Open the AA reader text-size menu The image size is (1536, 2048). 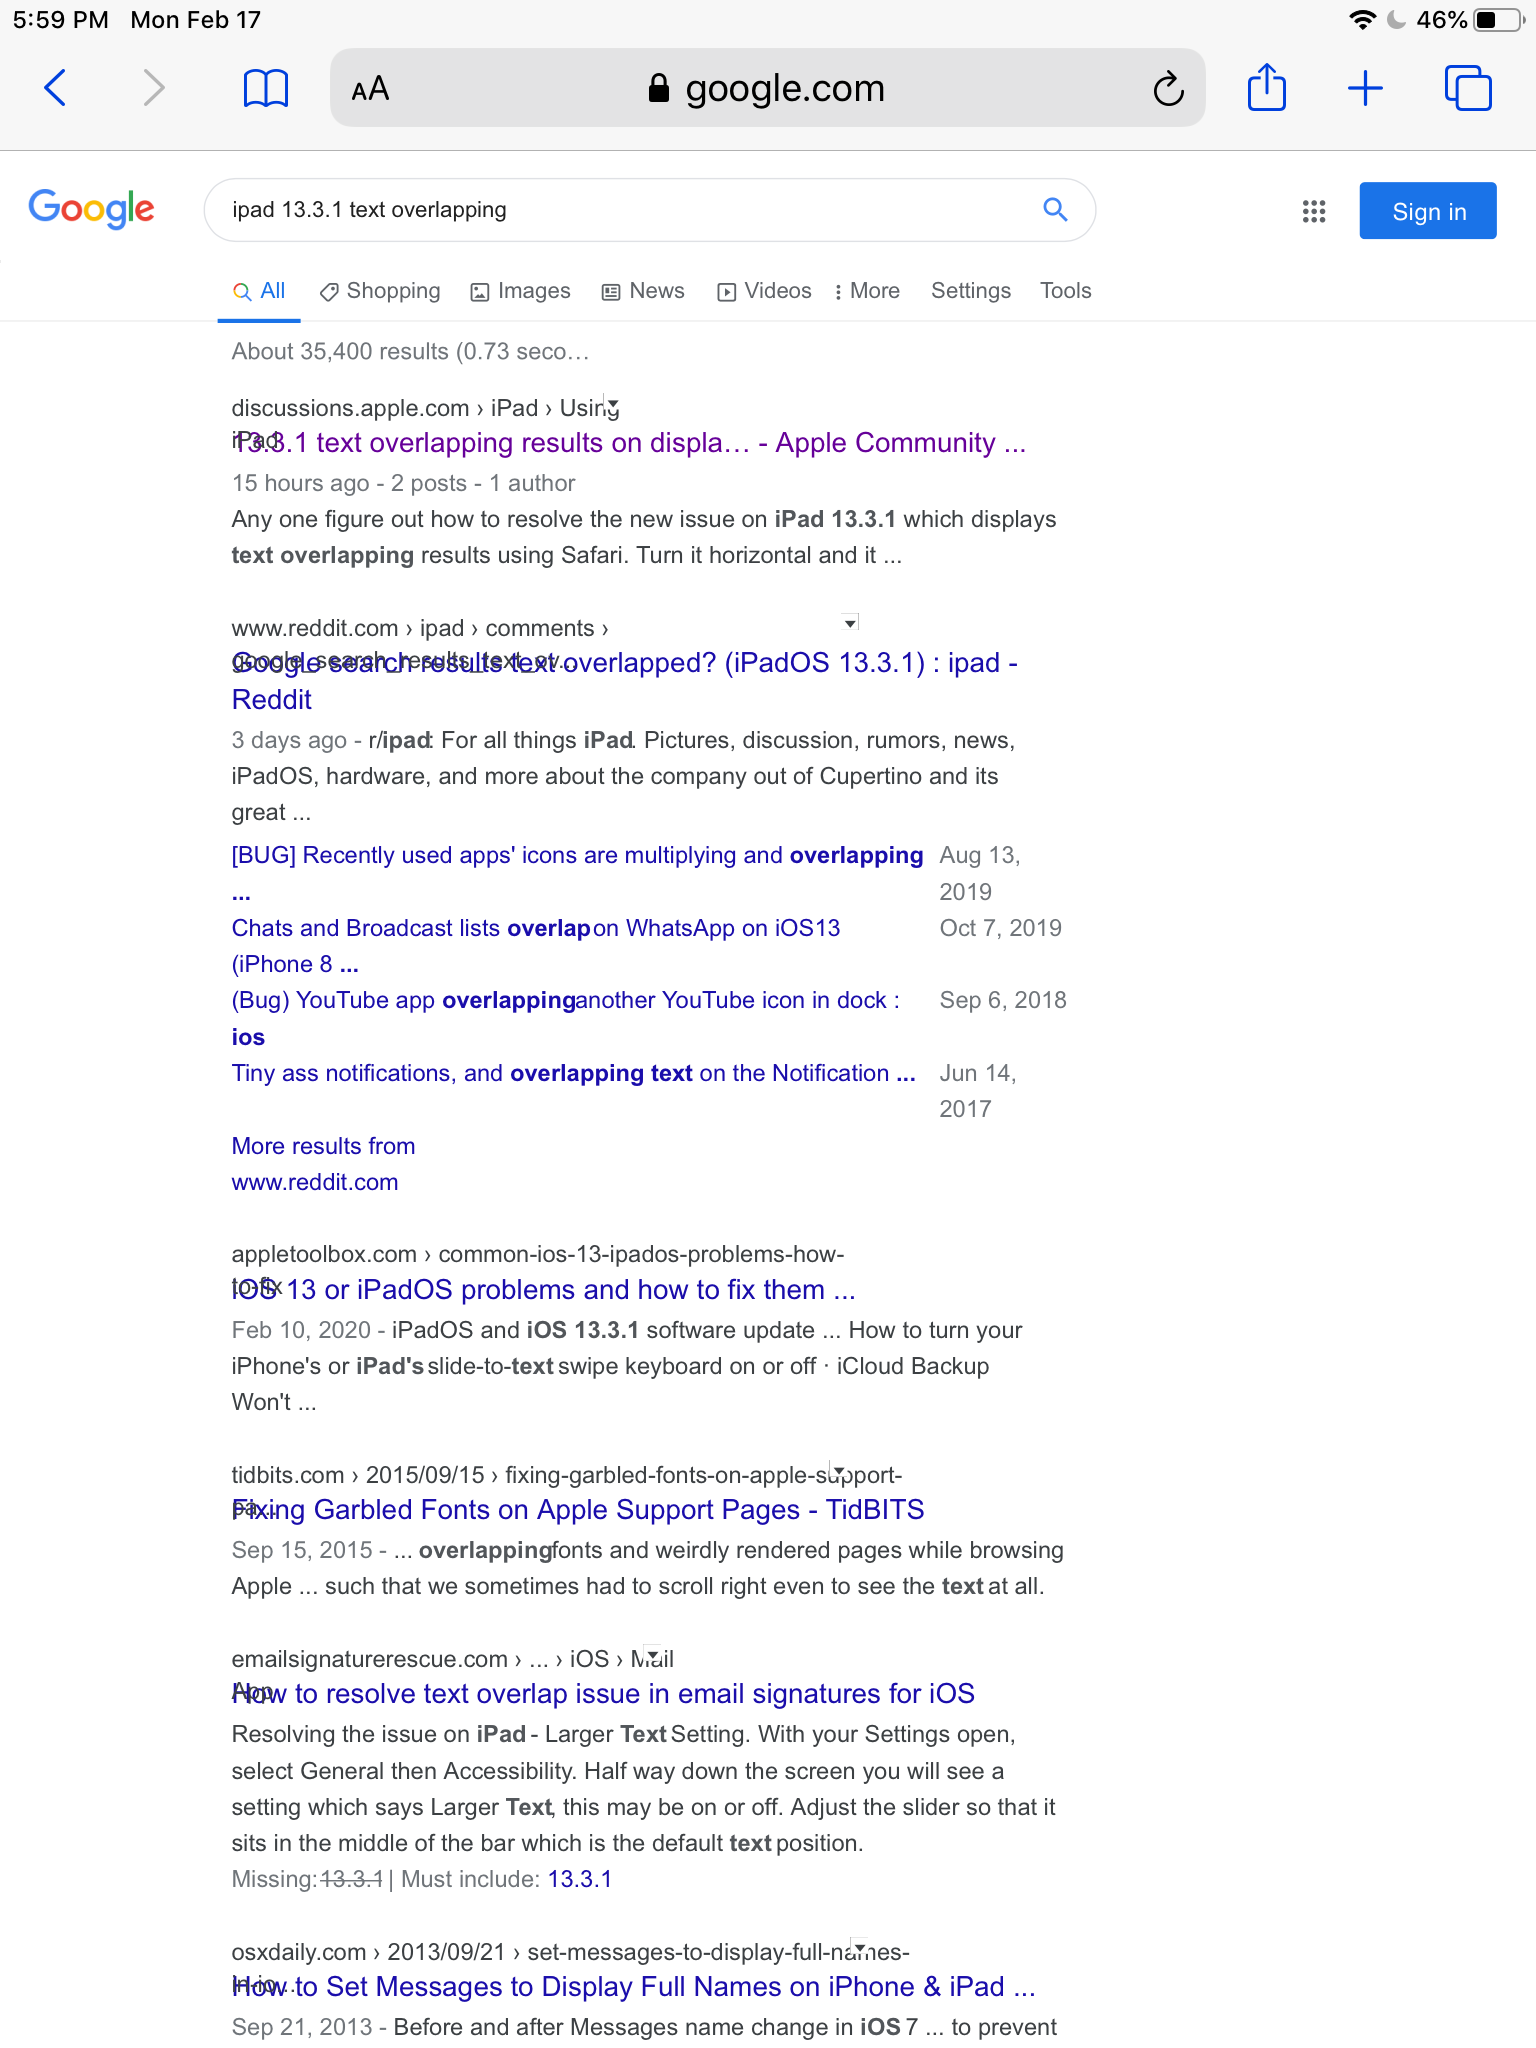tap(370, 89)
